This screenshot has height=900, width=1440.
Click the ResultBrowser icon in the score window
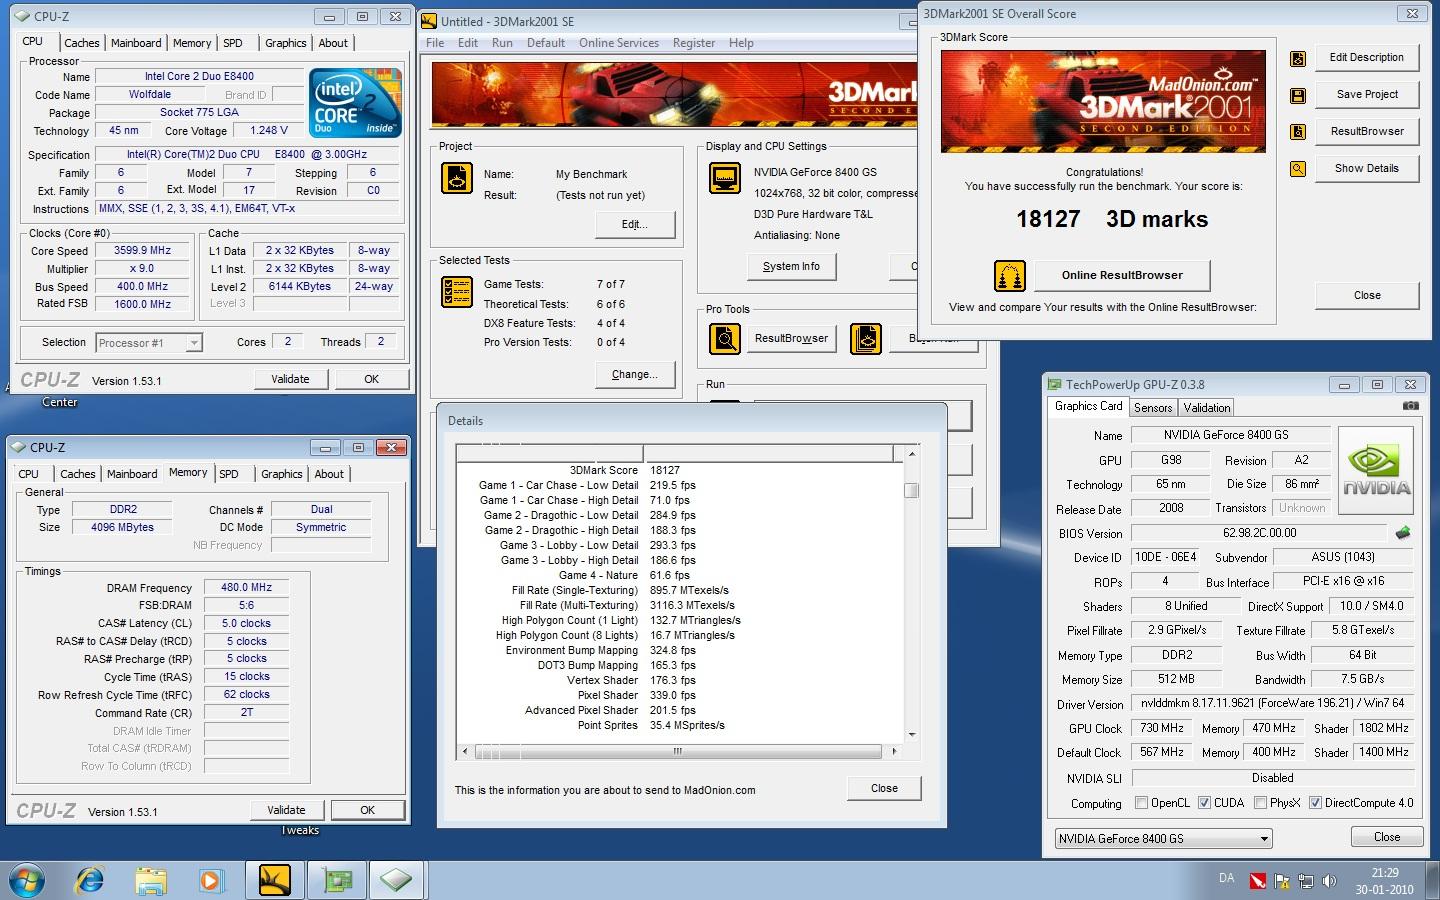tap(1297, 132)
